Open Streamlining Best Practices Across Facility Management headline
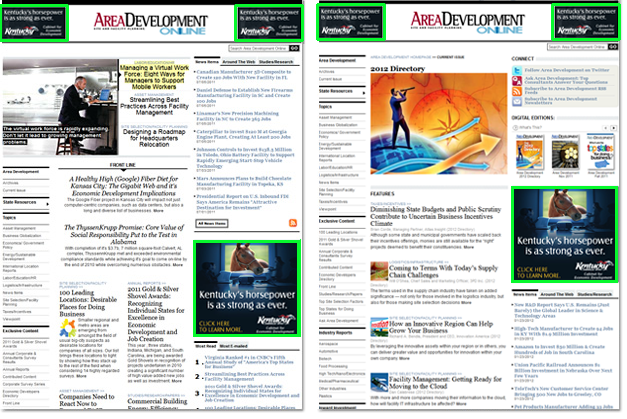This screenshot has width=627, height=419. pos(154,106)
